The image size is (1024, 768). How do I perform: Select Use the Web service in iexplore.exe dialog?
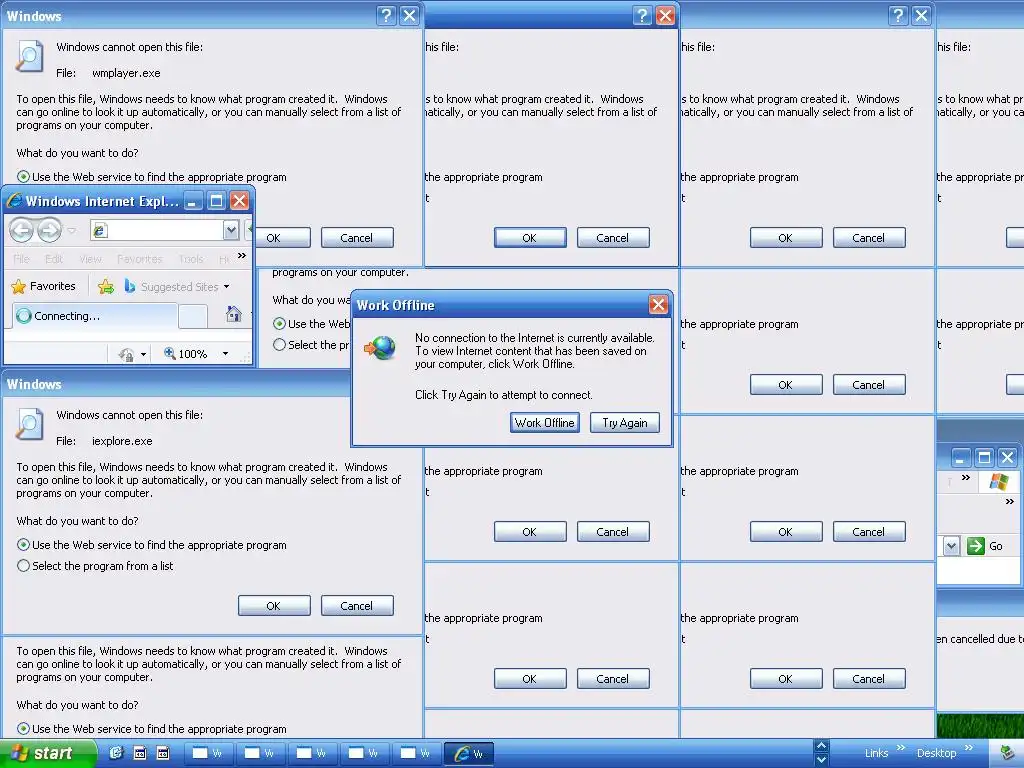tap(24, 545)
